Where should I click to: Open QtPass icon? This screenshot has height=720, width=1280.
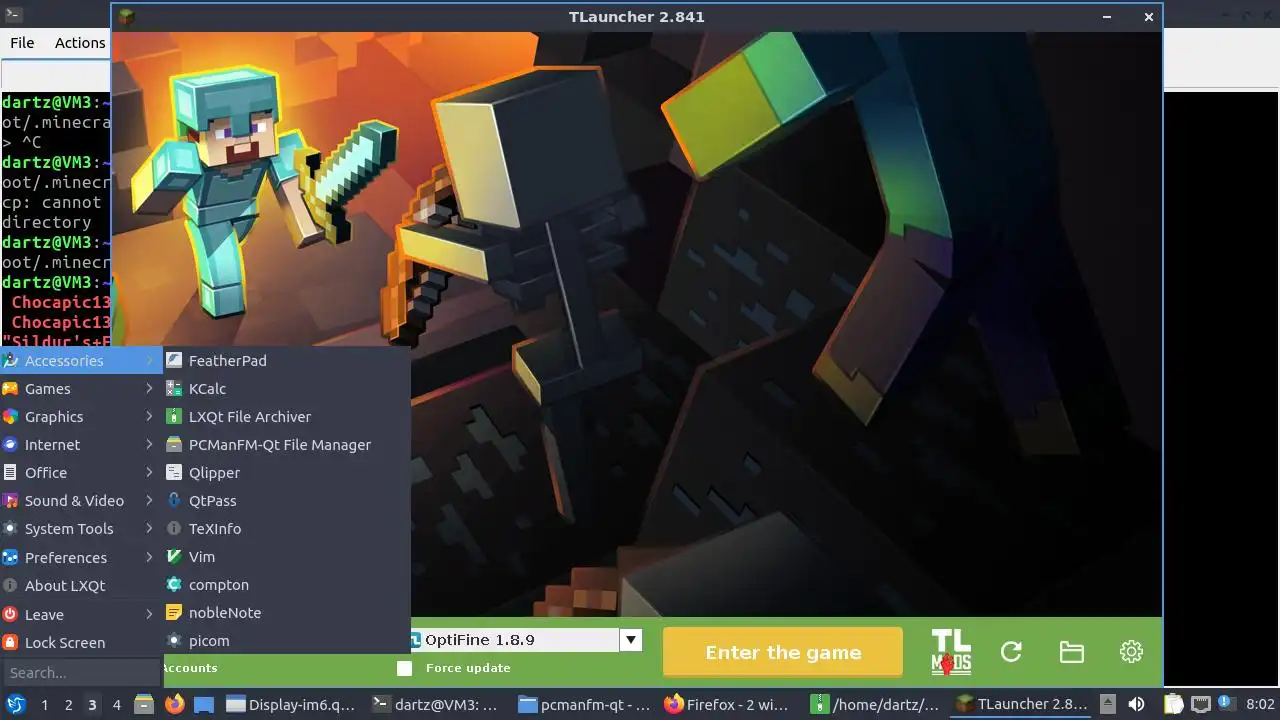tap(174, 500)
